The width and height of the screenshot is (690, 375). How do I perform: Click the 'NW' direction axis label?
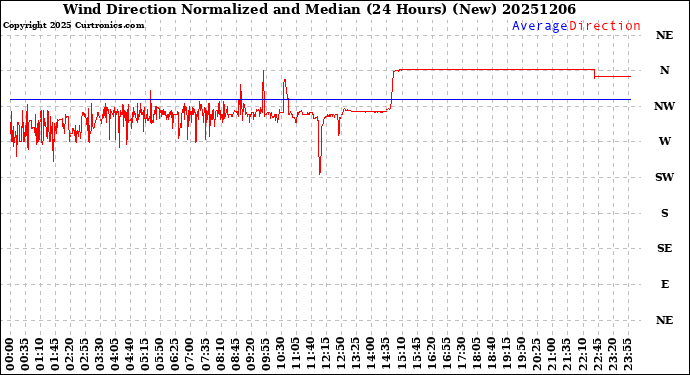point(664,106)
